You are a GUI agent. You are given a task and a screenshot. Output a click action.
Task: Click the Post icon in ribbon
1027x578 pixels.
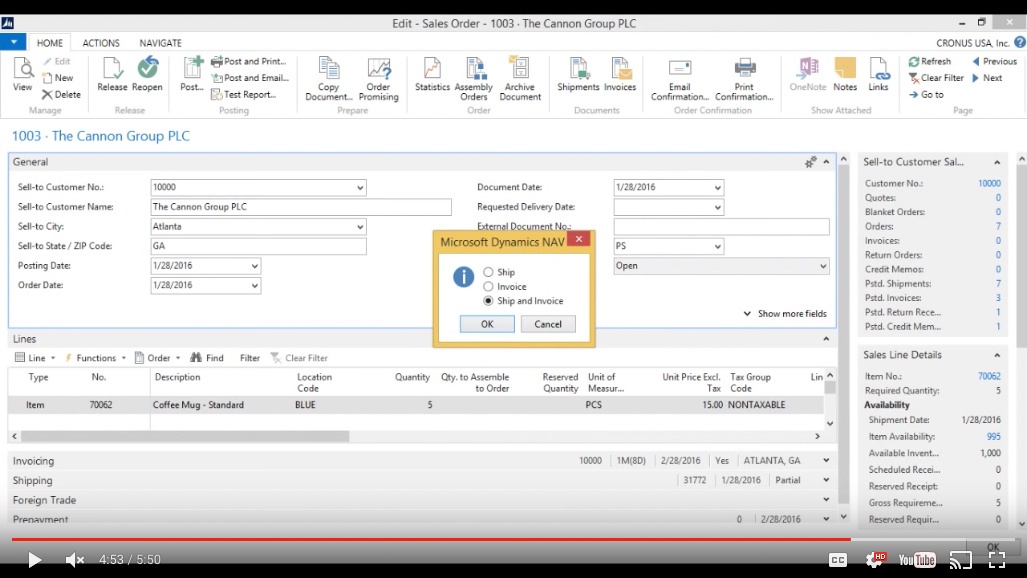pyautogui.click(x=192, y=74)
